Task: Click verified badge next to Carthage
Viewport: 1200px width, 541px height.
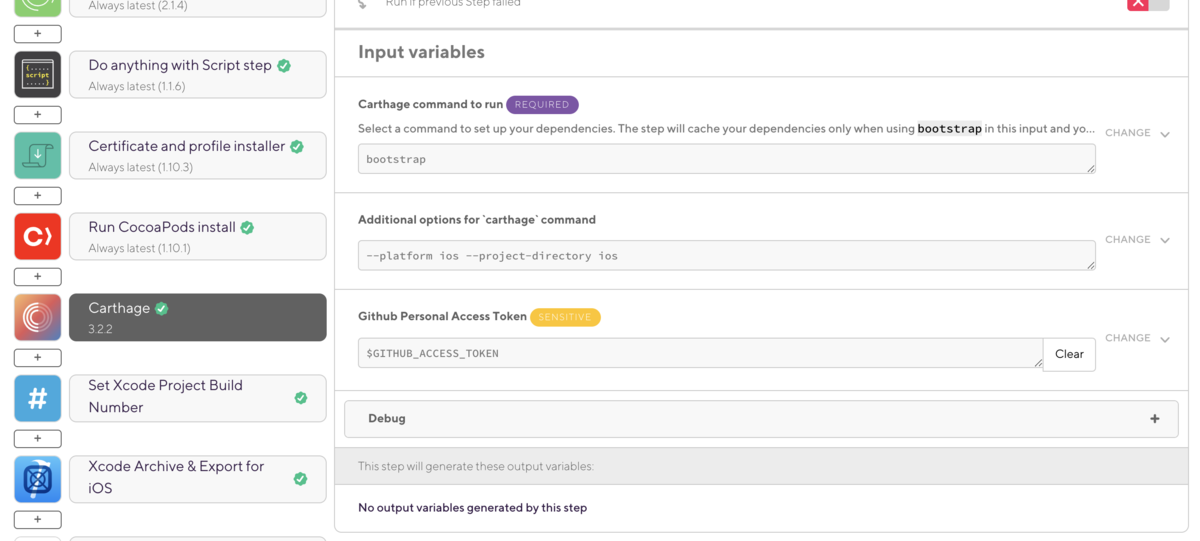Action: coord(162,309)
